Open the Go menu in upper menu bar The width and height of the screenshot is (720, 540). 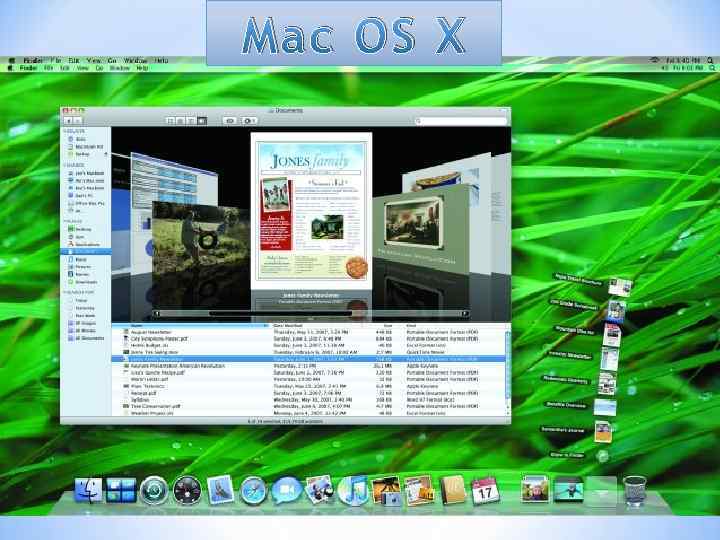[112, 60]
